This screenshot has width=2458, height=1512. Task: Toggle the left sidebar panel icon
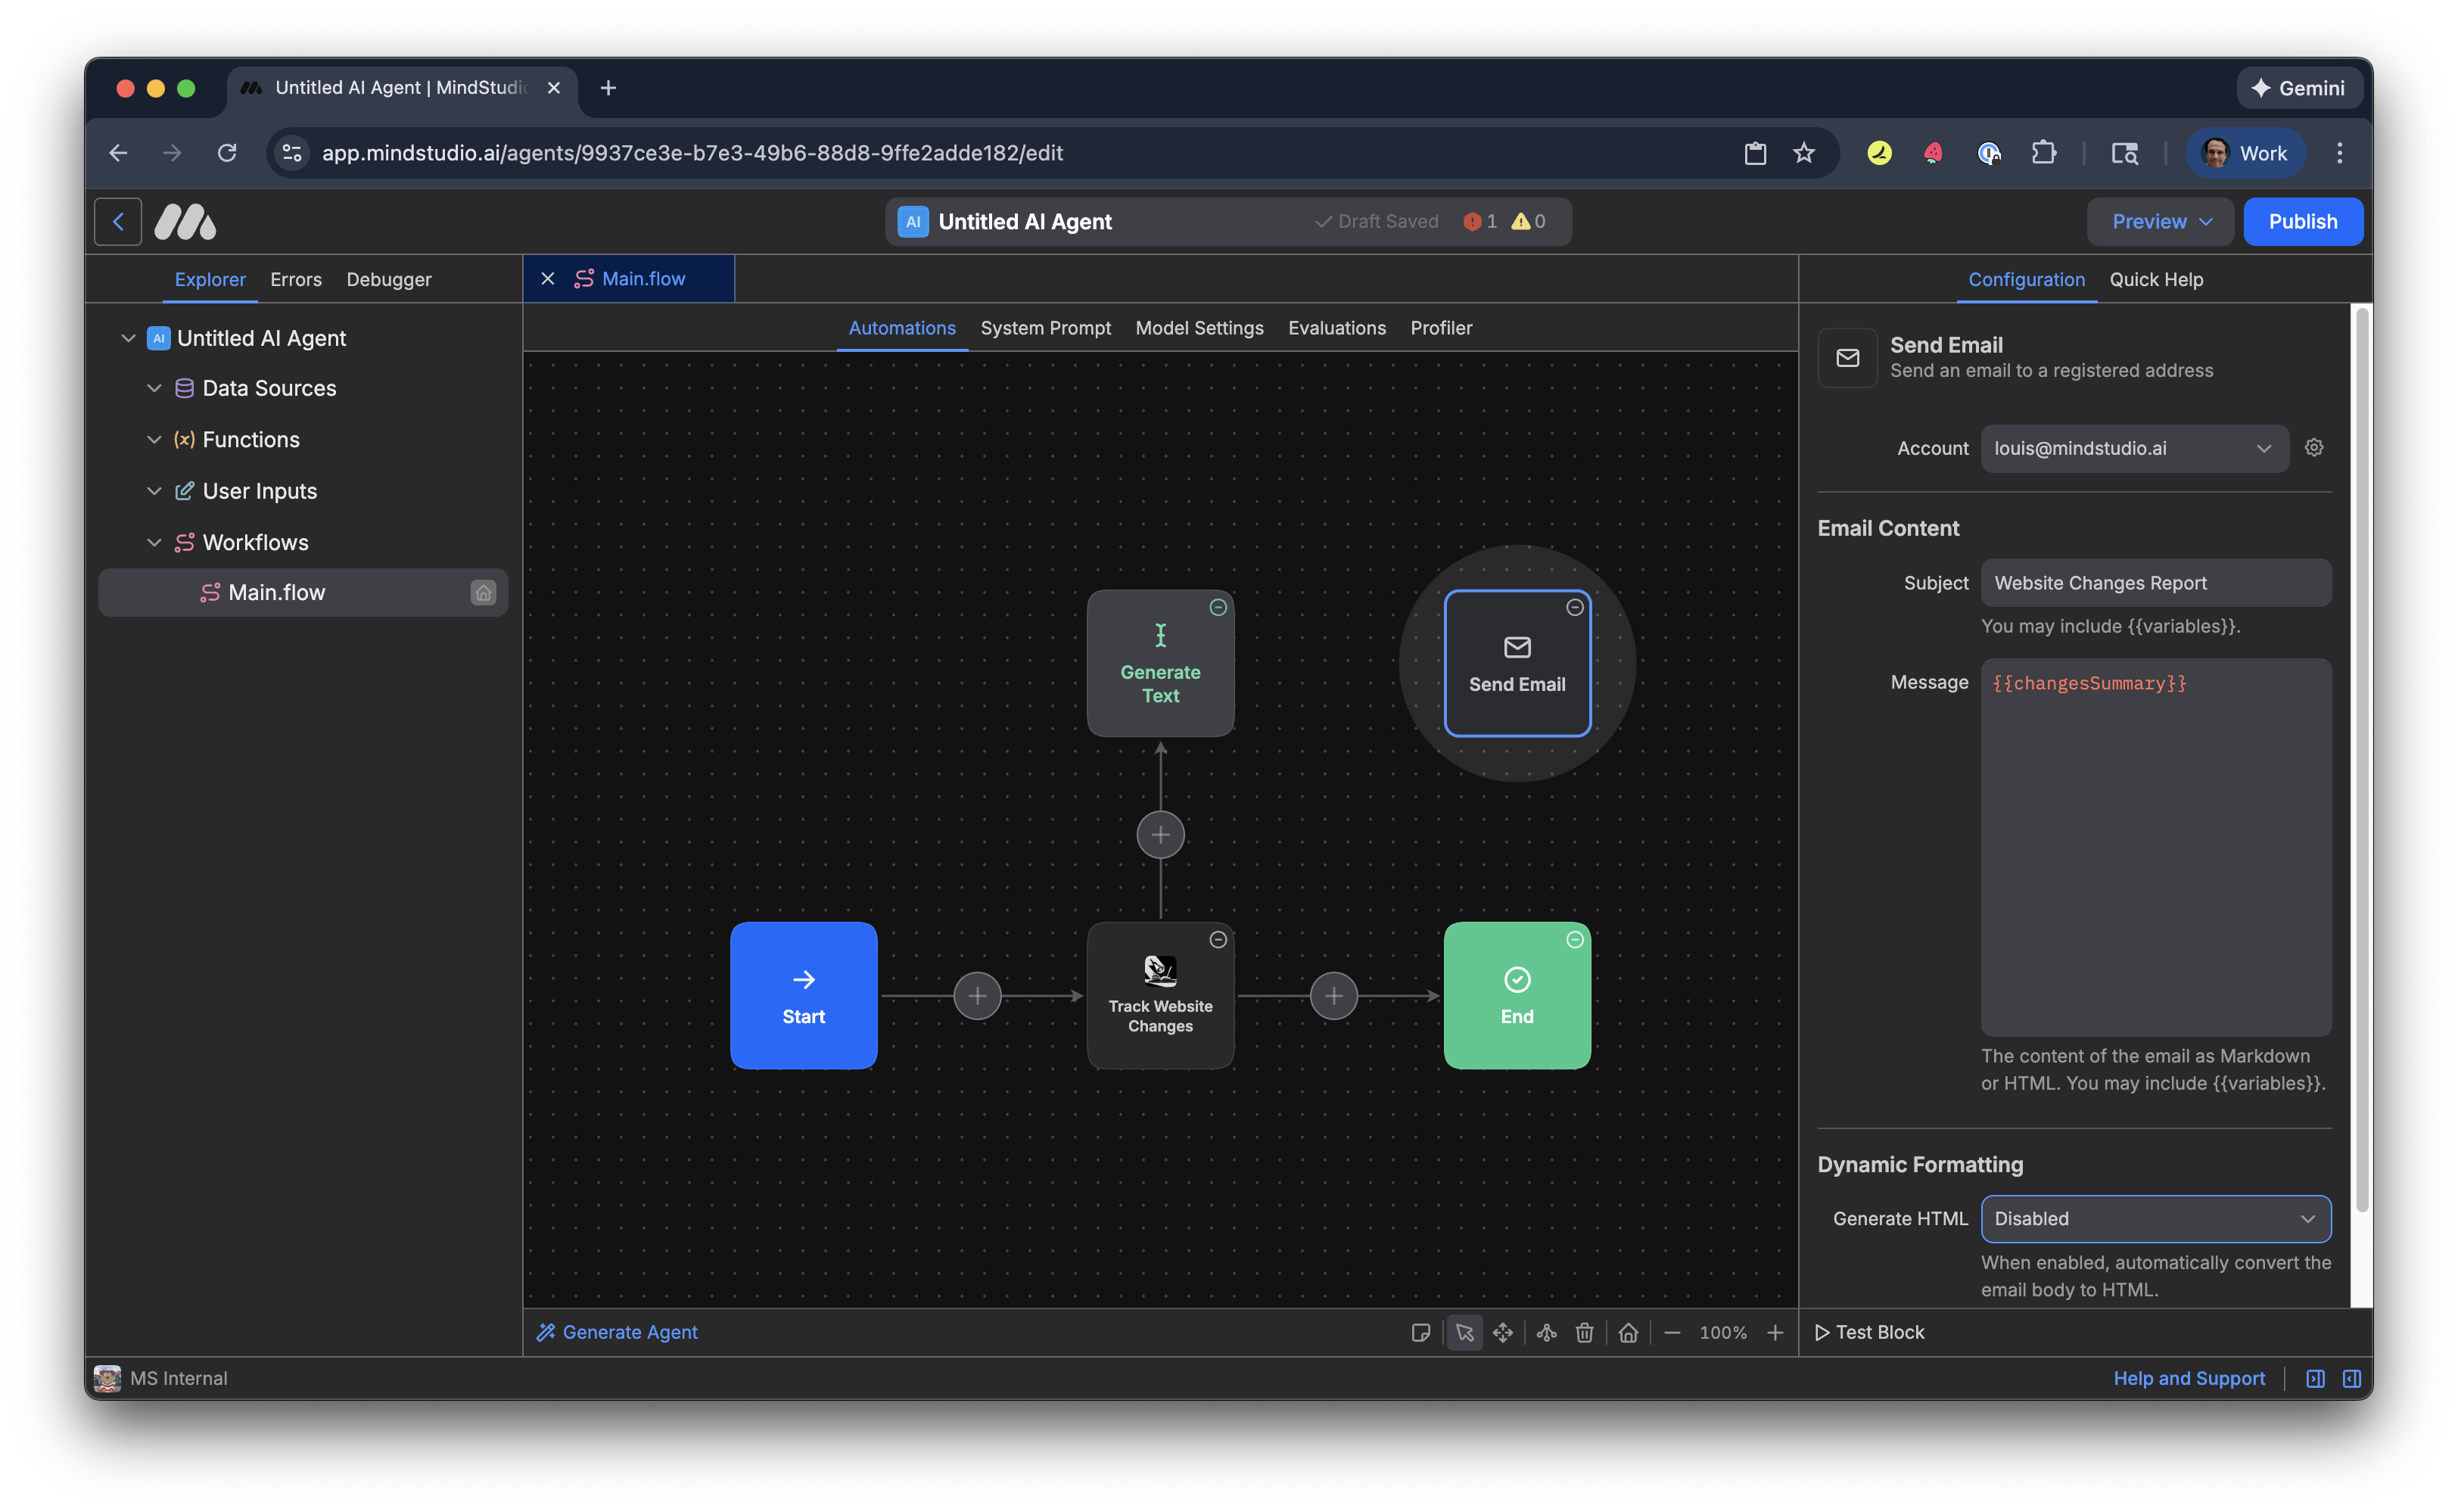[2315, 1379]
